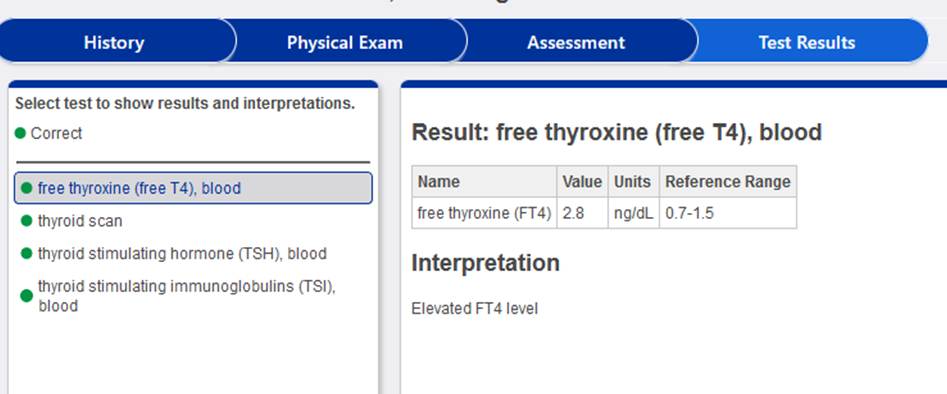Screen dimensions: 947x394
Task: Click the ng/dL units cell
Action: coord(634,213)
